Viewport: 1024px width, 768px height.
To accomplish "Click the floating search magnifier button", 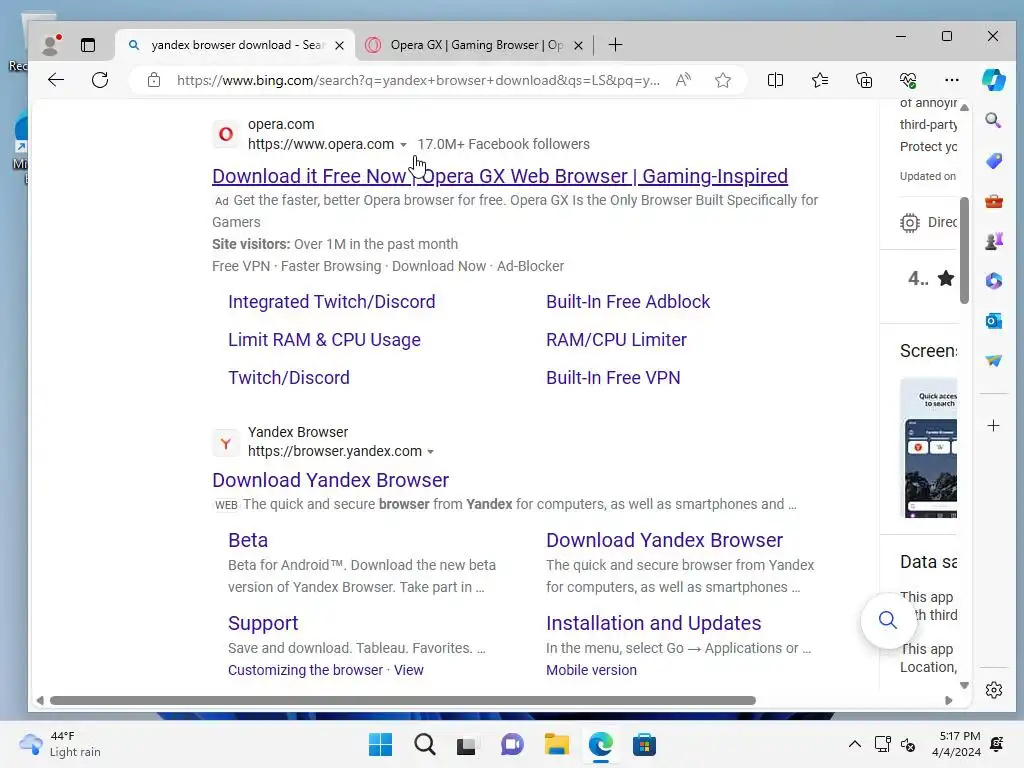I will (888, 620).
